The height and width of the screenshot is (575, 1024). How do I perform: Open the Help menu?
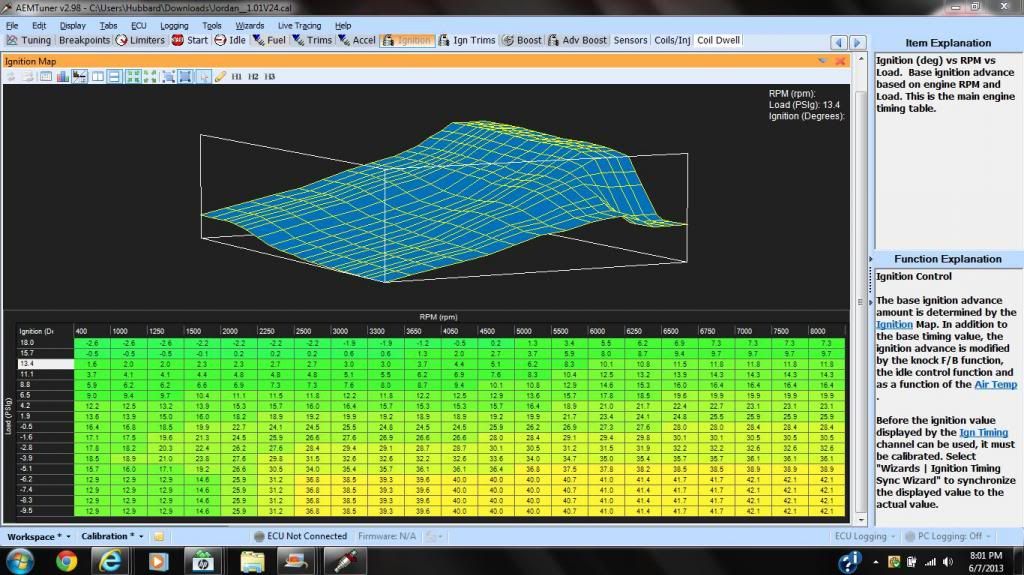click(343, 25)
